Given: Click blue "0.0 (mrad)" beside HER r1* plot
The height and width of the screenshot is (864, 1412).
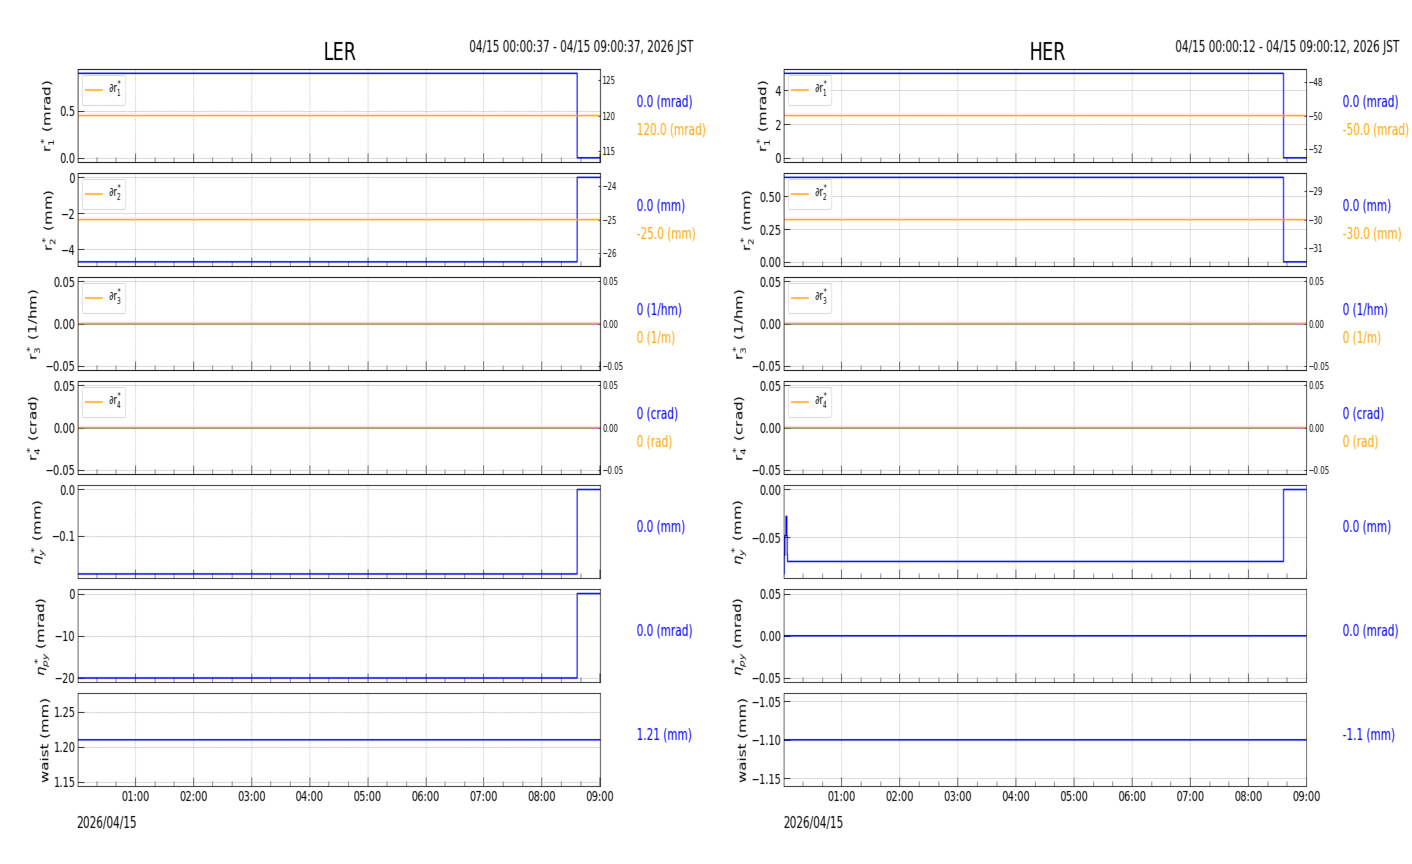Looking at the screenshot, I should click(1370, 102).
